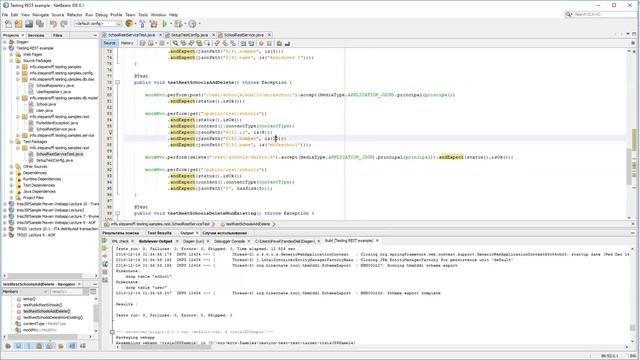This screenshot has height=360, width=640.
Task: Toggle show inherited members filter in Navigator
Action: pos(8,346)
